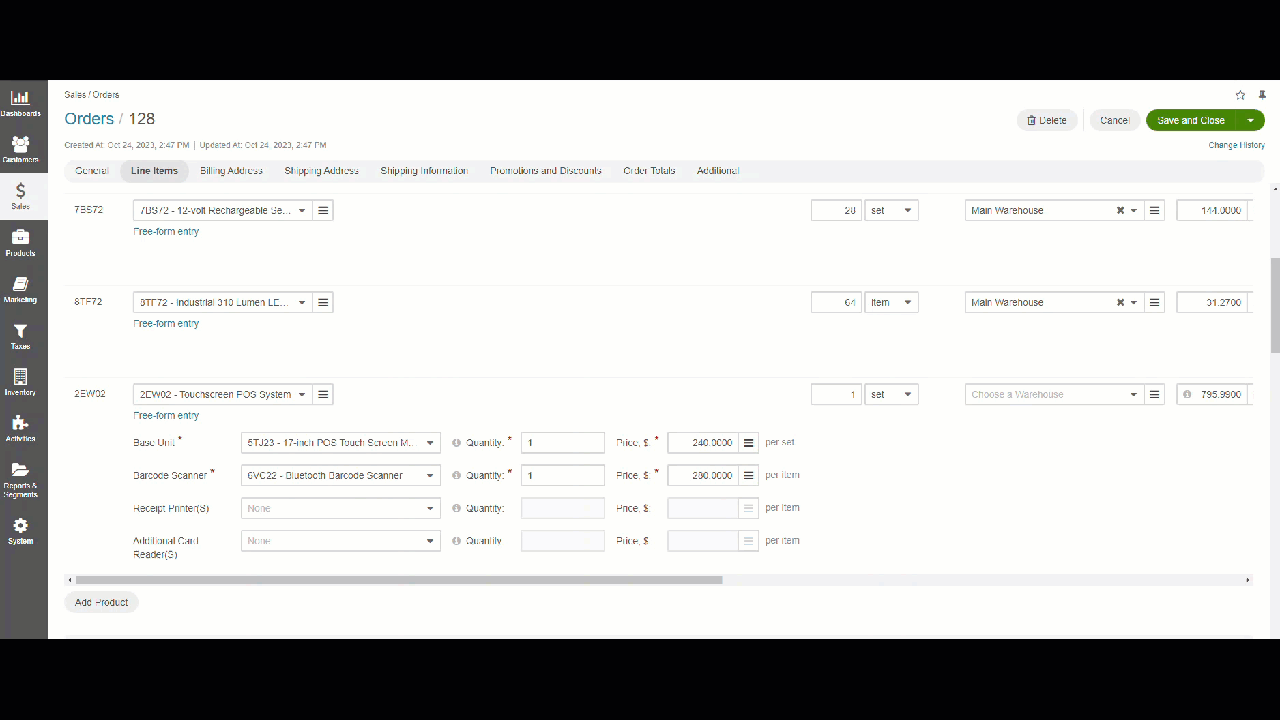The image size is (1280, 720).
Task: Click Free-form entry under the 8TF72 product
Action: pyautogui.click(x=166, y=323)
